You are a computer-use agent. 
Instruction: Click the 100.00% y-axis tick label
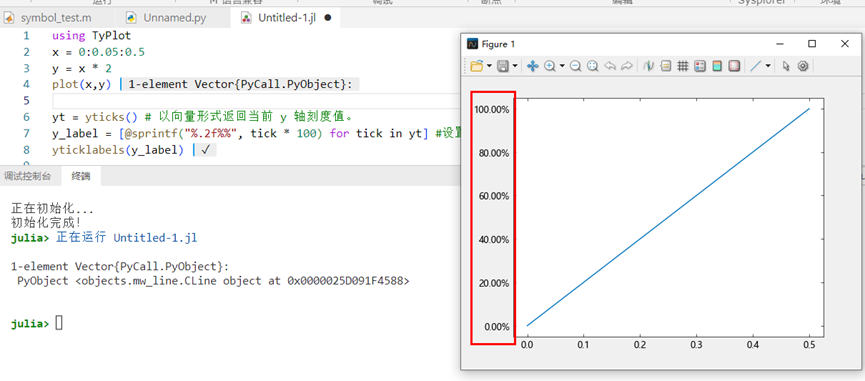tap(492, 109)
